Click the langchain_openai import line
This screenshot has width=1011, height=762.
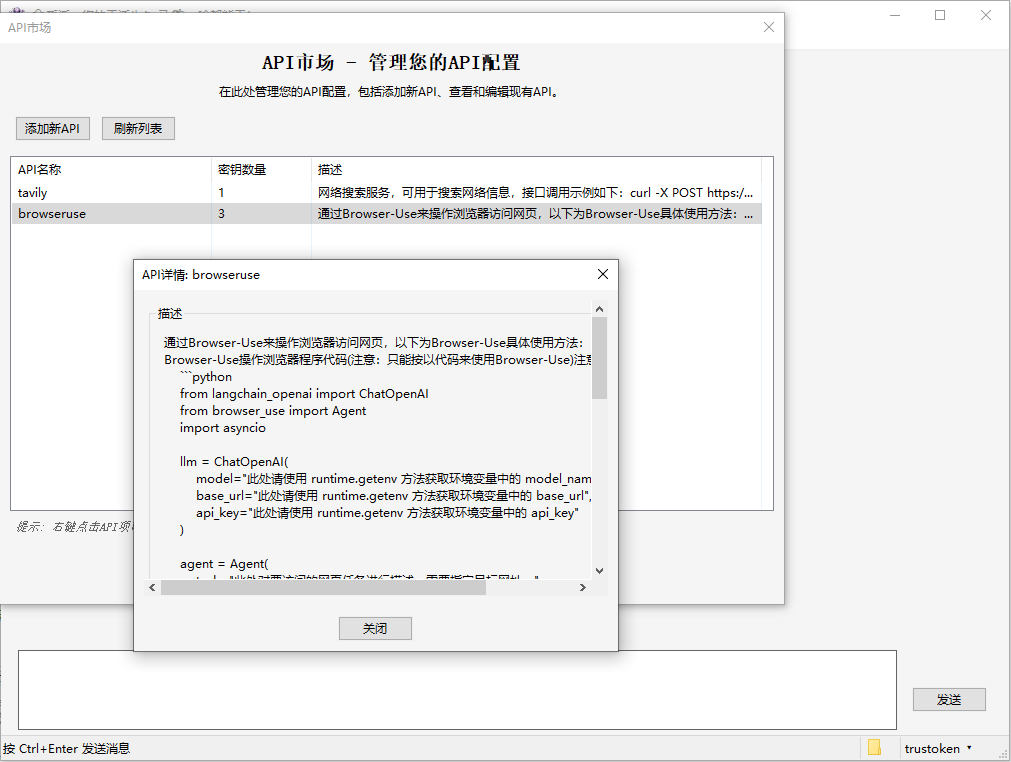pyautogui.click(x=304, y=393)
